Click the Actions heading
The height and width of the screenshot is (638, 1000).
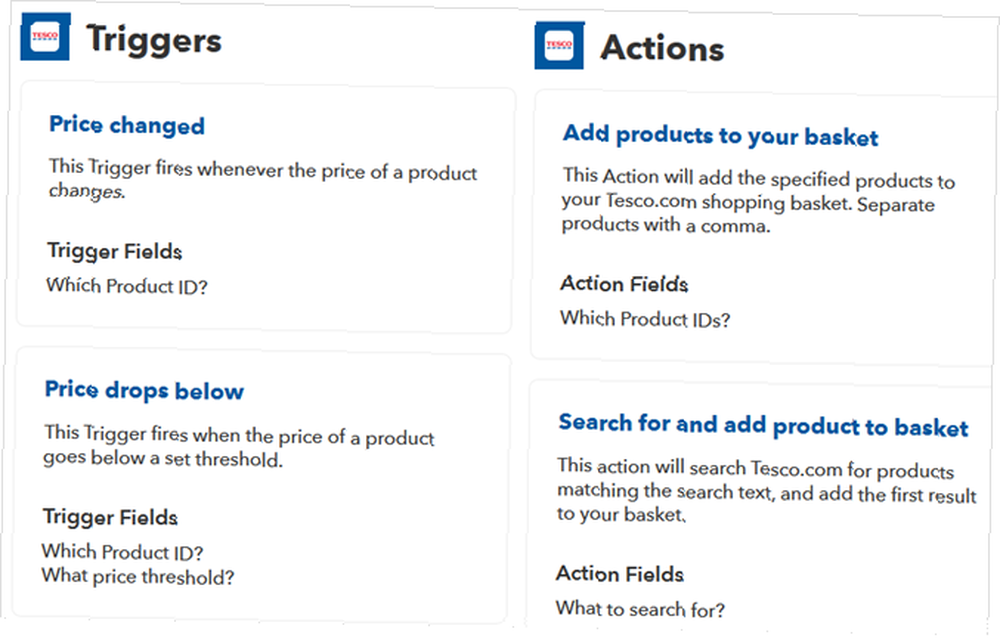662,48
